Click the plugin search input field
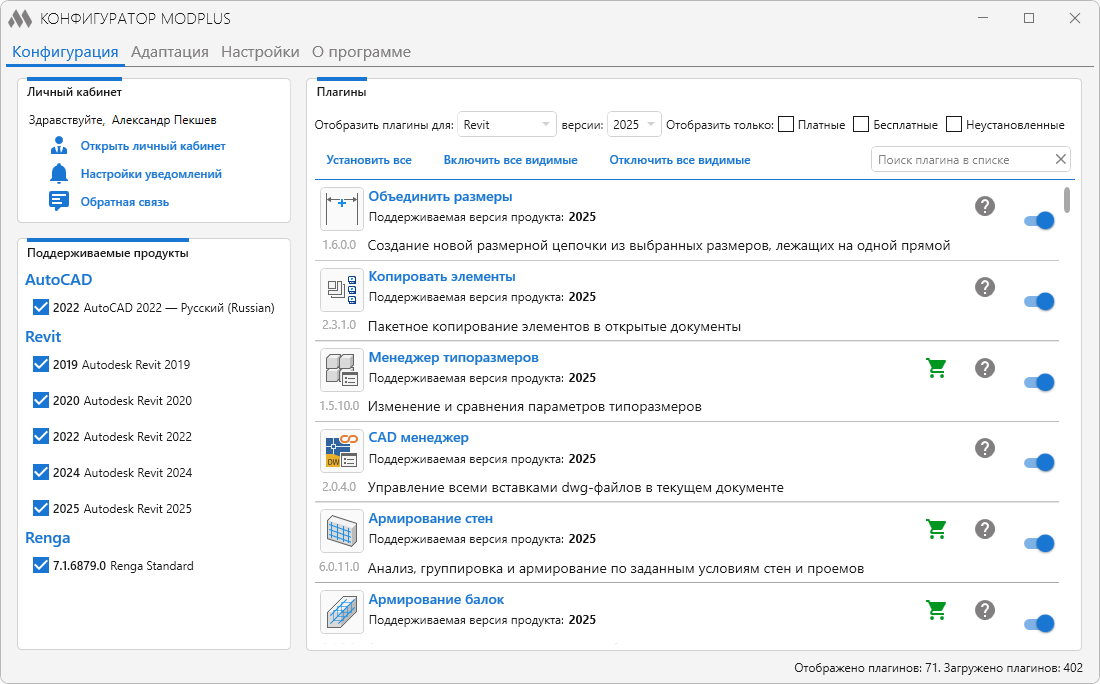The width and height of the screenshot is (1100, 684). (960, 160)
